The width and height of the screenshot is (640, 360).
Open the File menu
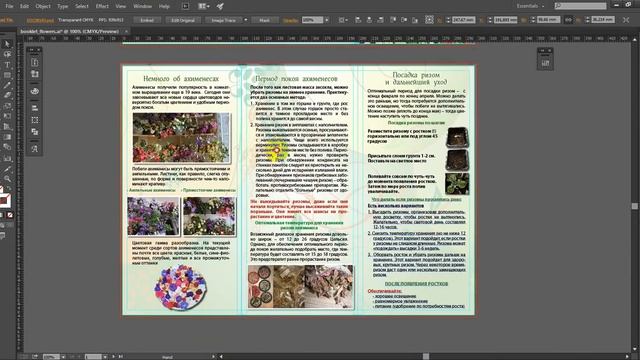pos(9,6)
